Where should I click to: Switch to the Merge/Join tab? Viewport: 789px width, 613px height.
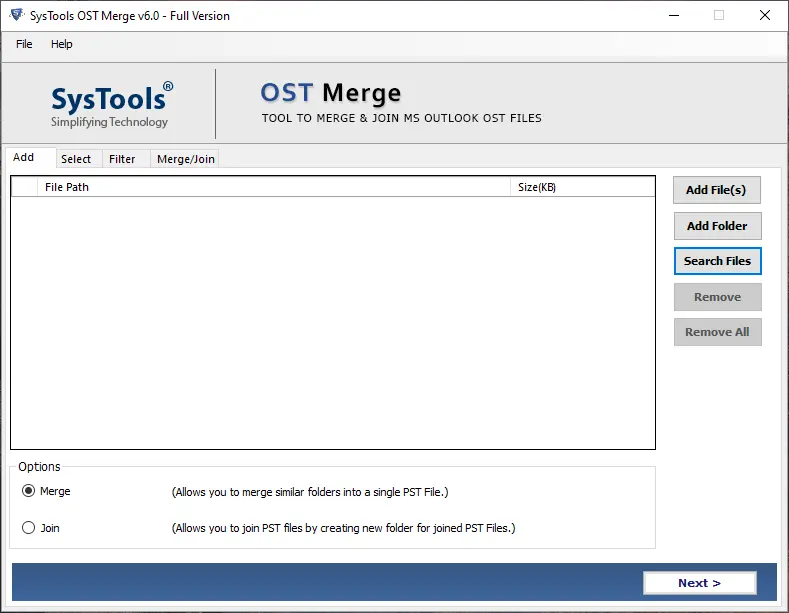click(186, 159)
